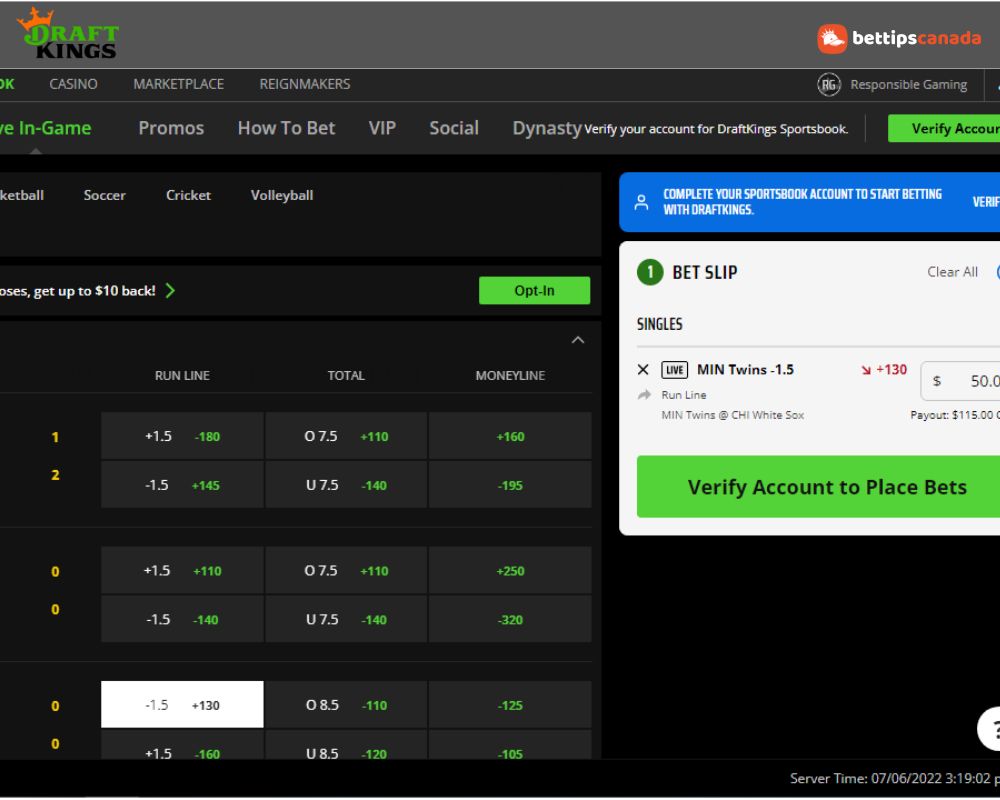Image resolution: width=1000 pixels, height=800 pixels.
Task: Open the Casino tab
Action: [73, 84]
